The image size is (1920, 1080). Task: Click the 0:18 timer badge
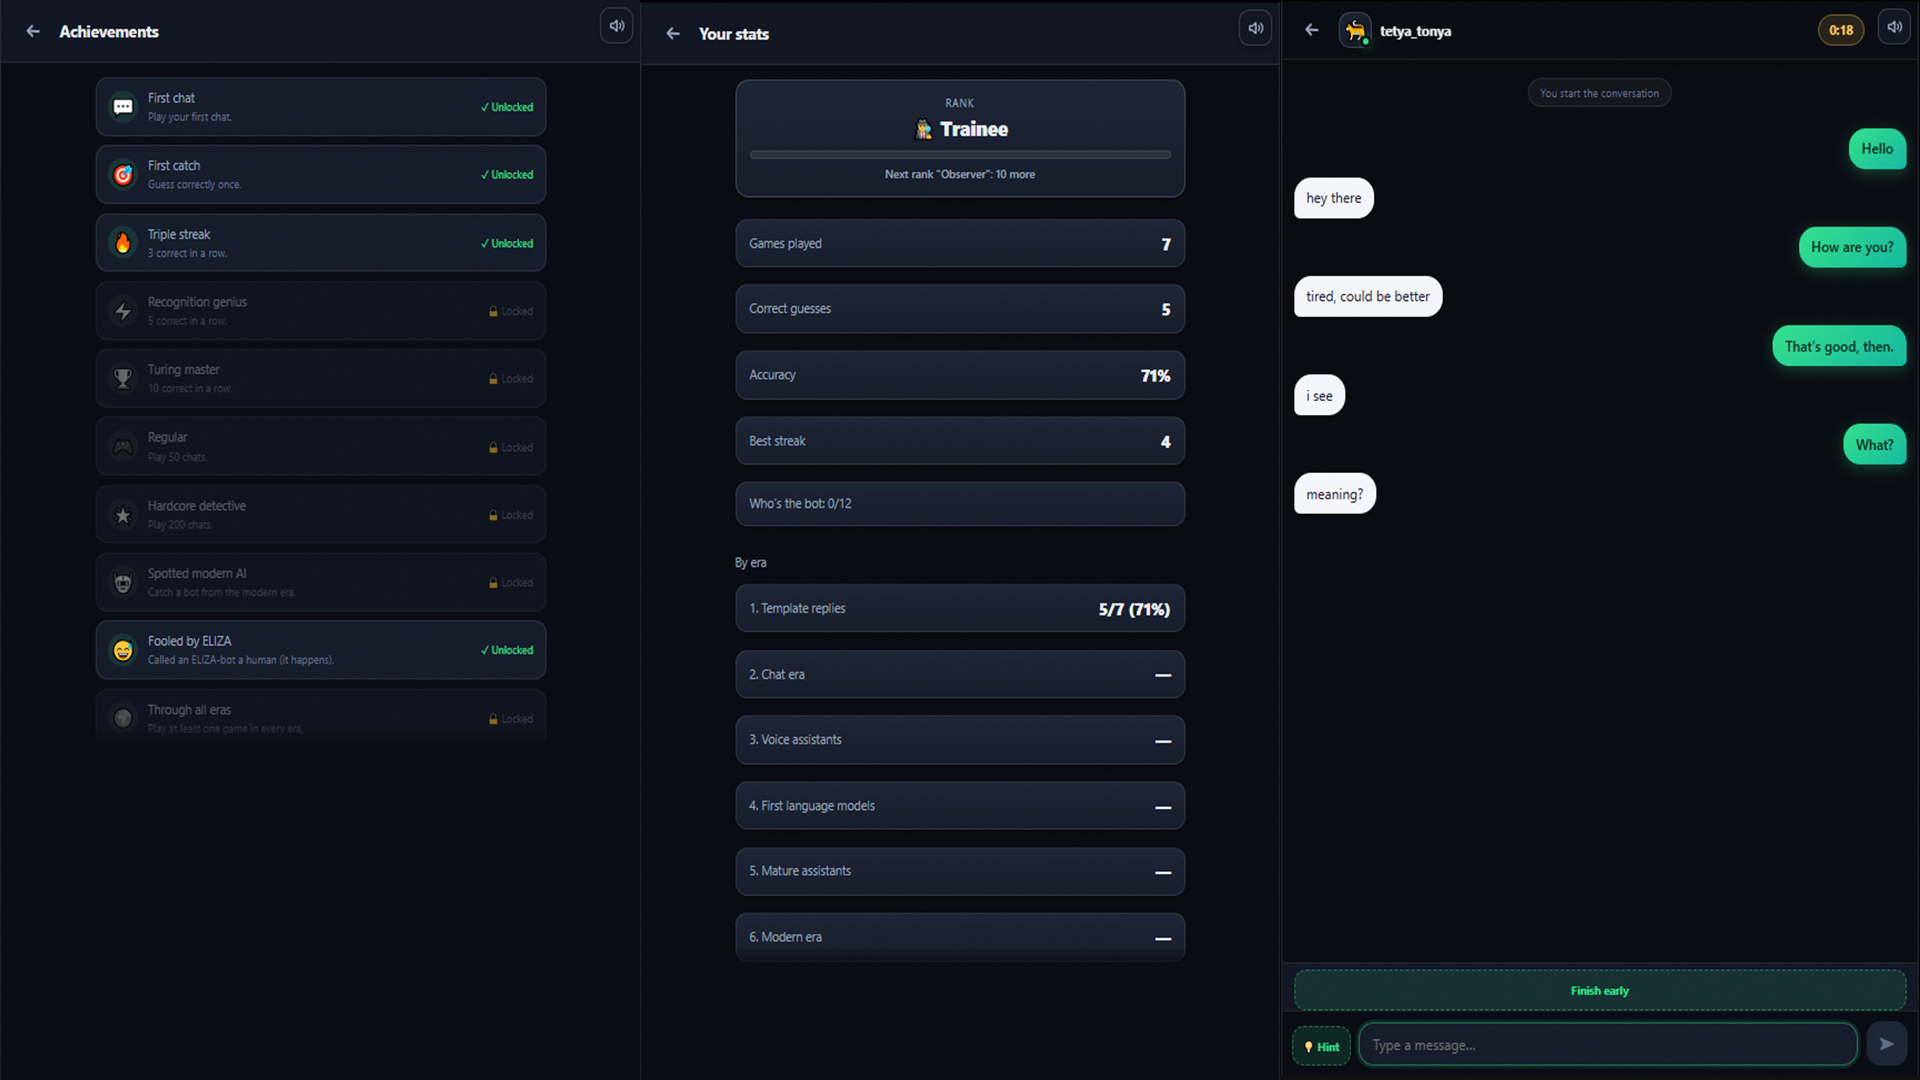(1841, 30)
